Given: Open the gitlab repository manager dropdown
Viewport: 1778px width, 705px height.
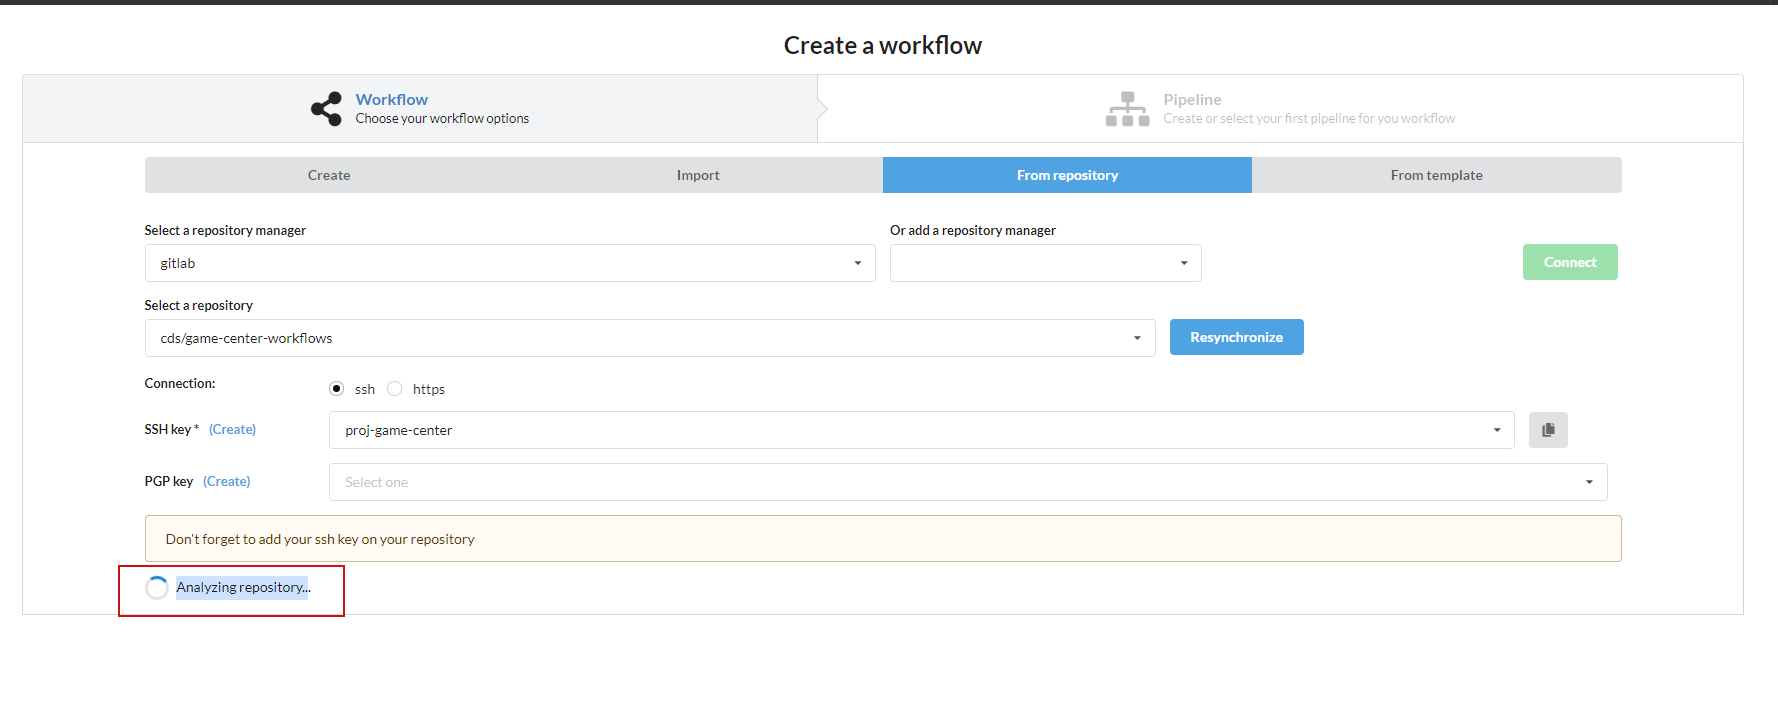Looking at the screenshot, I should click(x=510, y=263).
